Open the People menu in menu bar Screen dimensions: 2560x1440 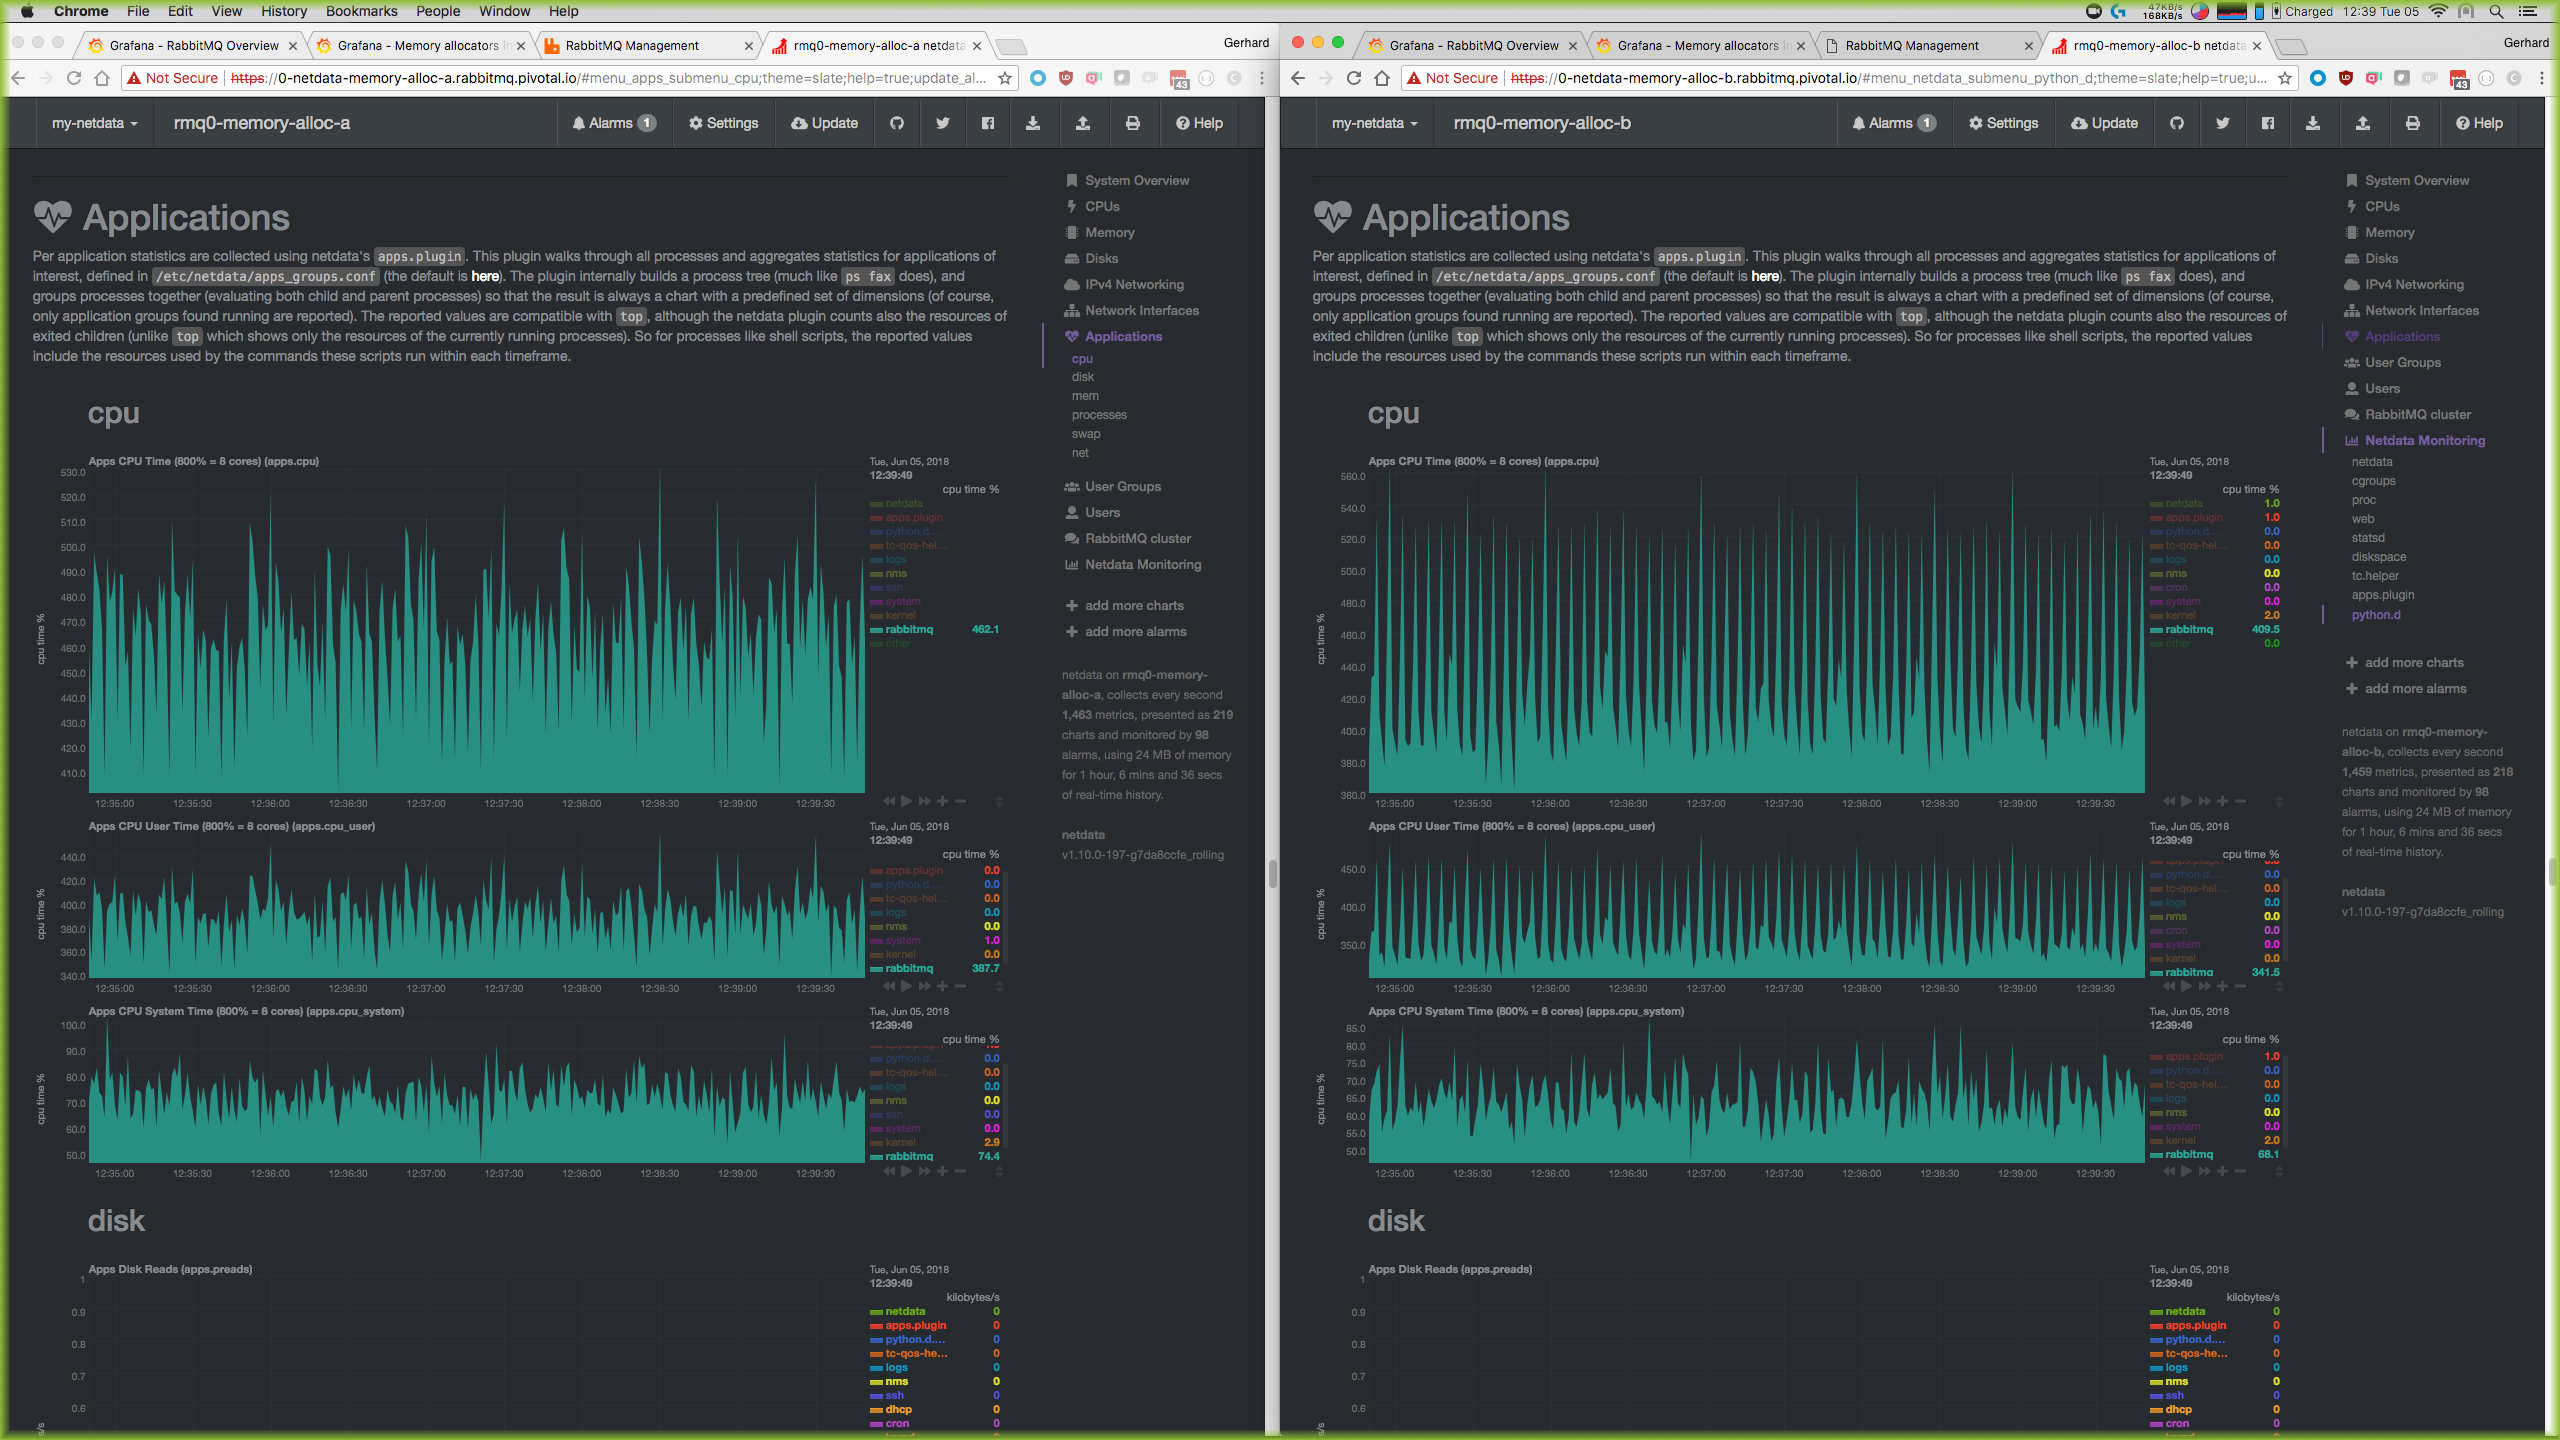[x=438, y=11]
